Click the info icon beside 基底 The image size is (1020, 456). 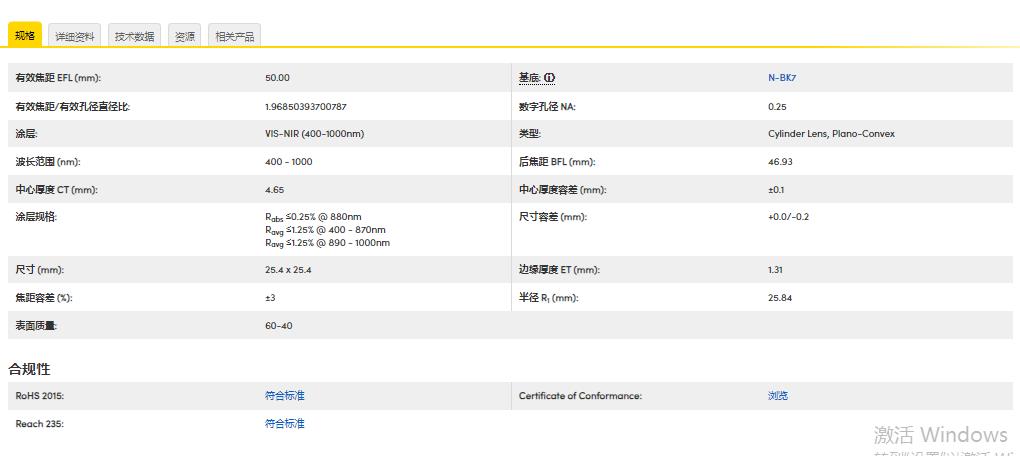tap(549, 78)
